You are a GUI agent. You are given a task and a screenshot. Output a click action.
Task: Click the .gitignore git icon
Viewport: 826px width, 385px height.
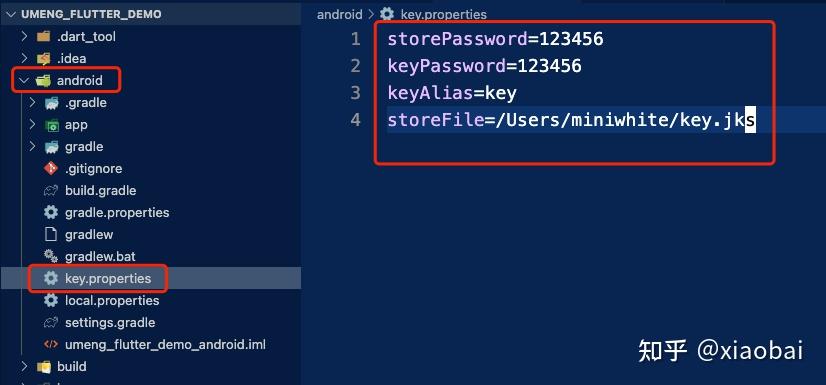pos(51,169)
